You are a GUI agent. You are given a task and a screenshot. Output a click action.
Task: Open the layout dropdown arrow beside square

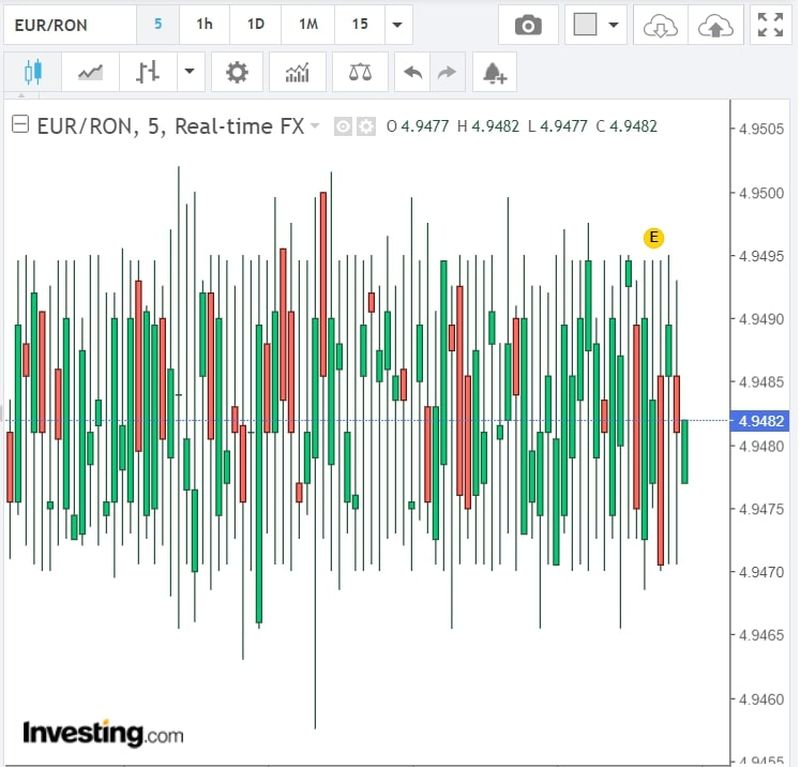click(x=614, y=24)
